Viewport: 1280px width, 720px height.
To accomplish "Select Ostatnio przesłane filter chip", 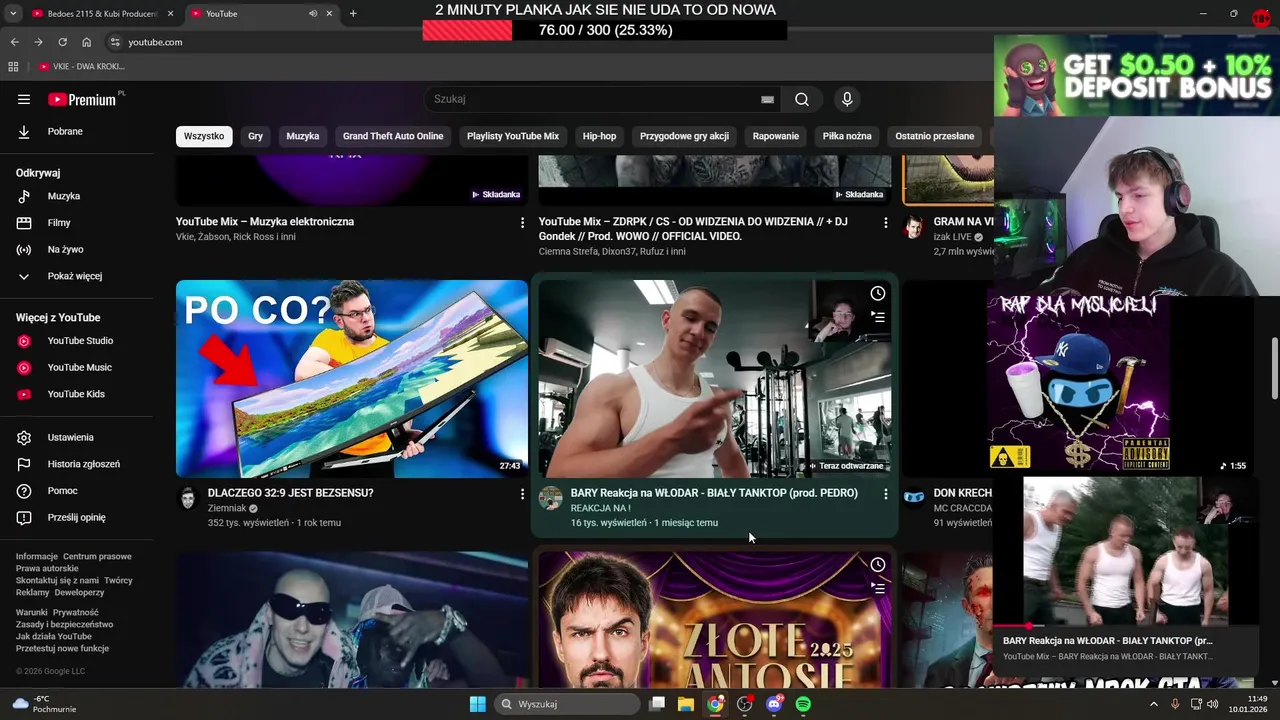I will pos(934,136).
